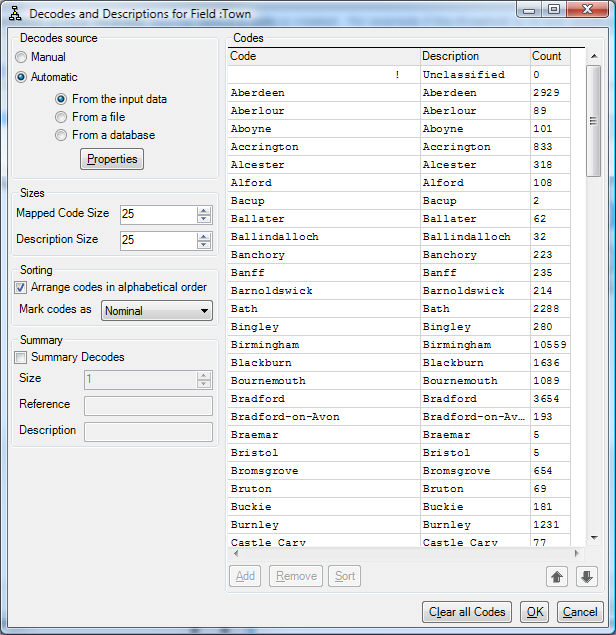Select the Braemar code cell
616x635 pixels.
324,435
